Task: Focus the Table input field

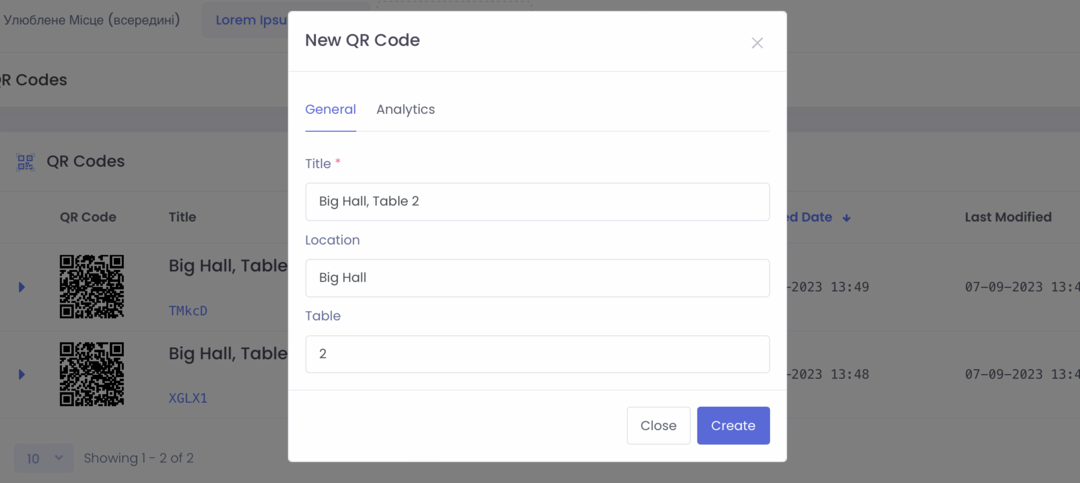Action: [x=537, y=354]
